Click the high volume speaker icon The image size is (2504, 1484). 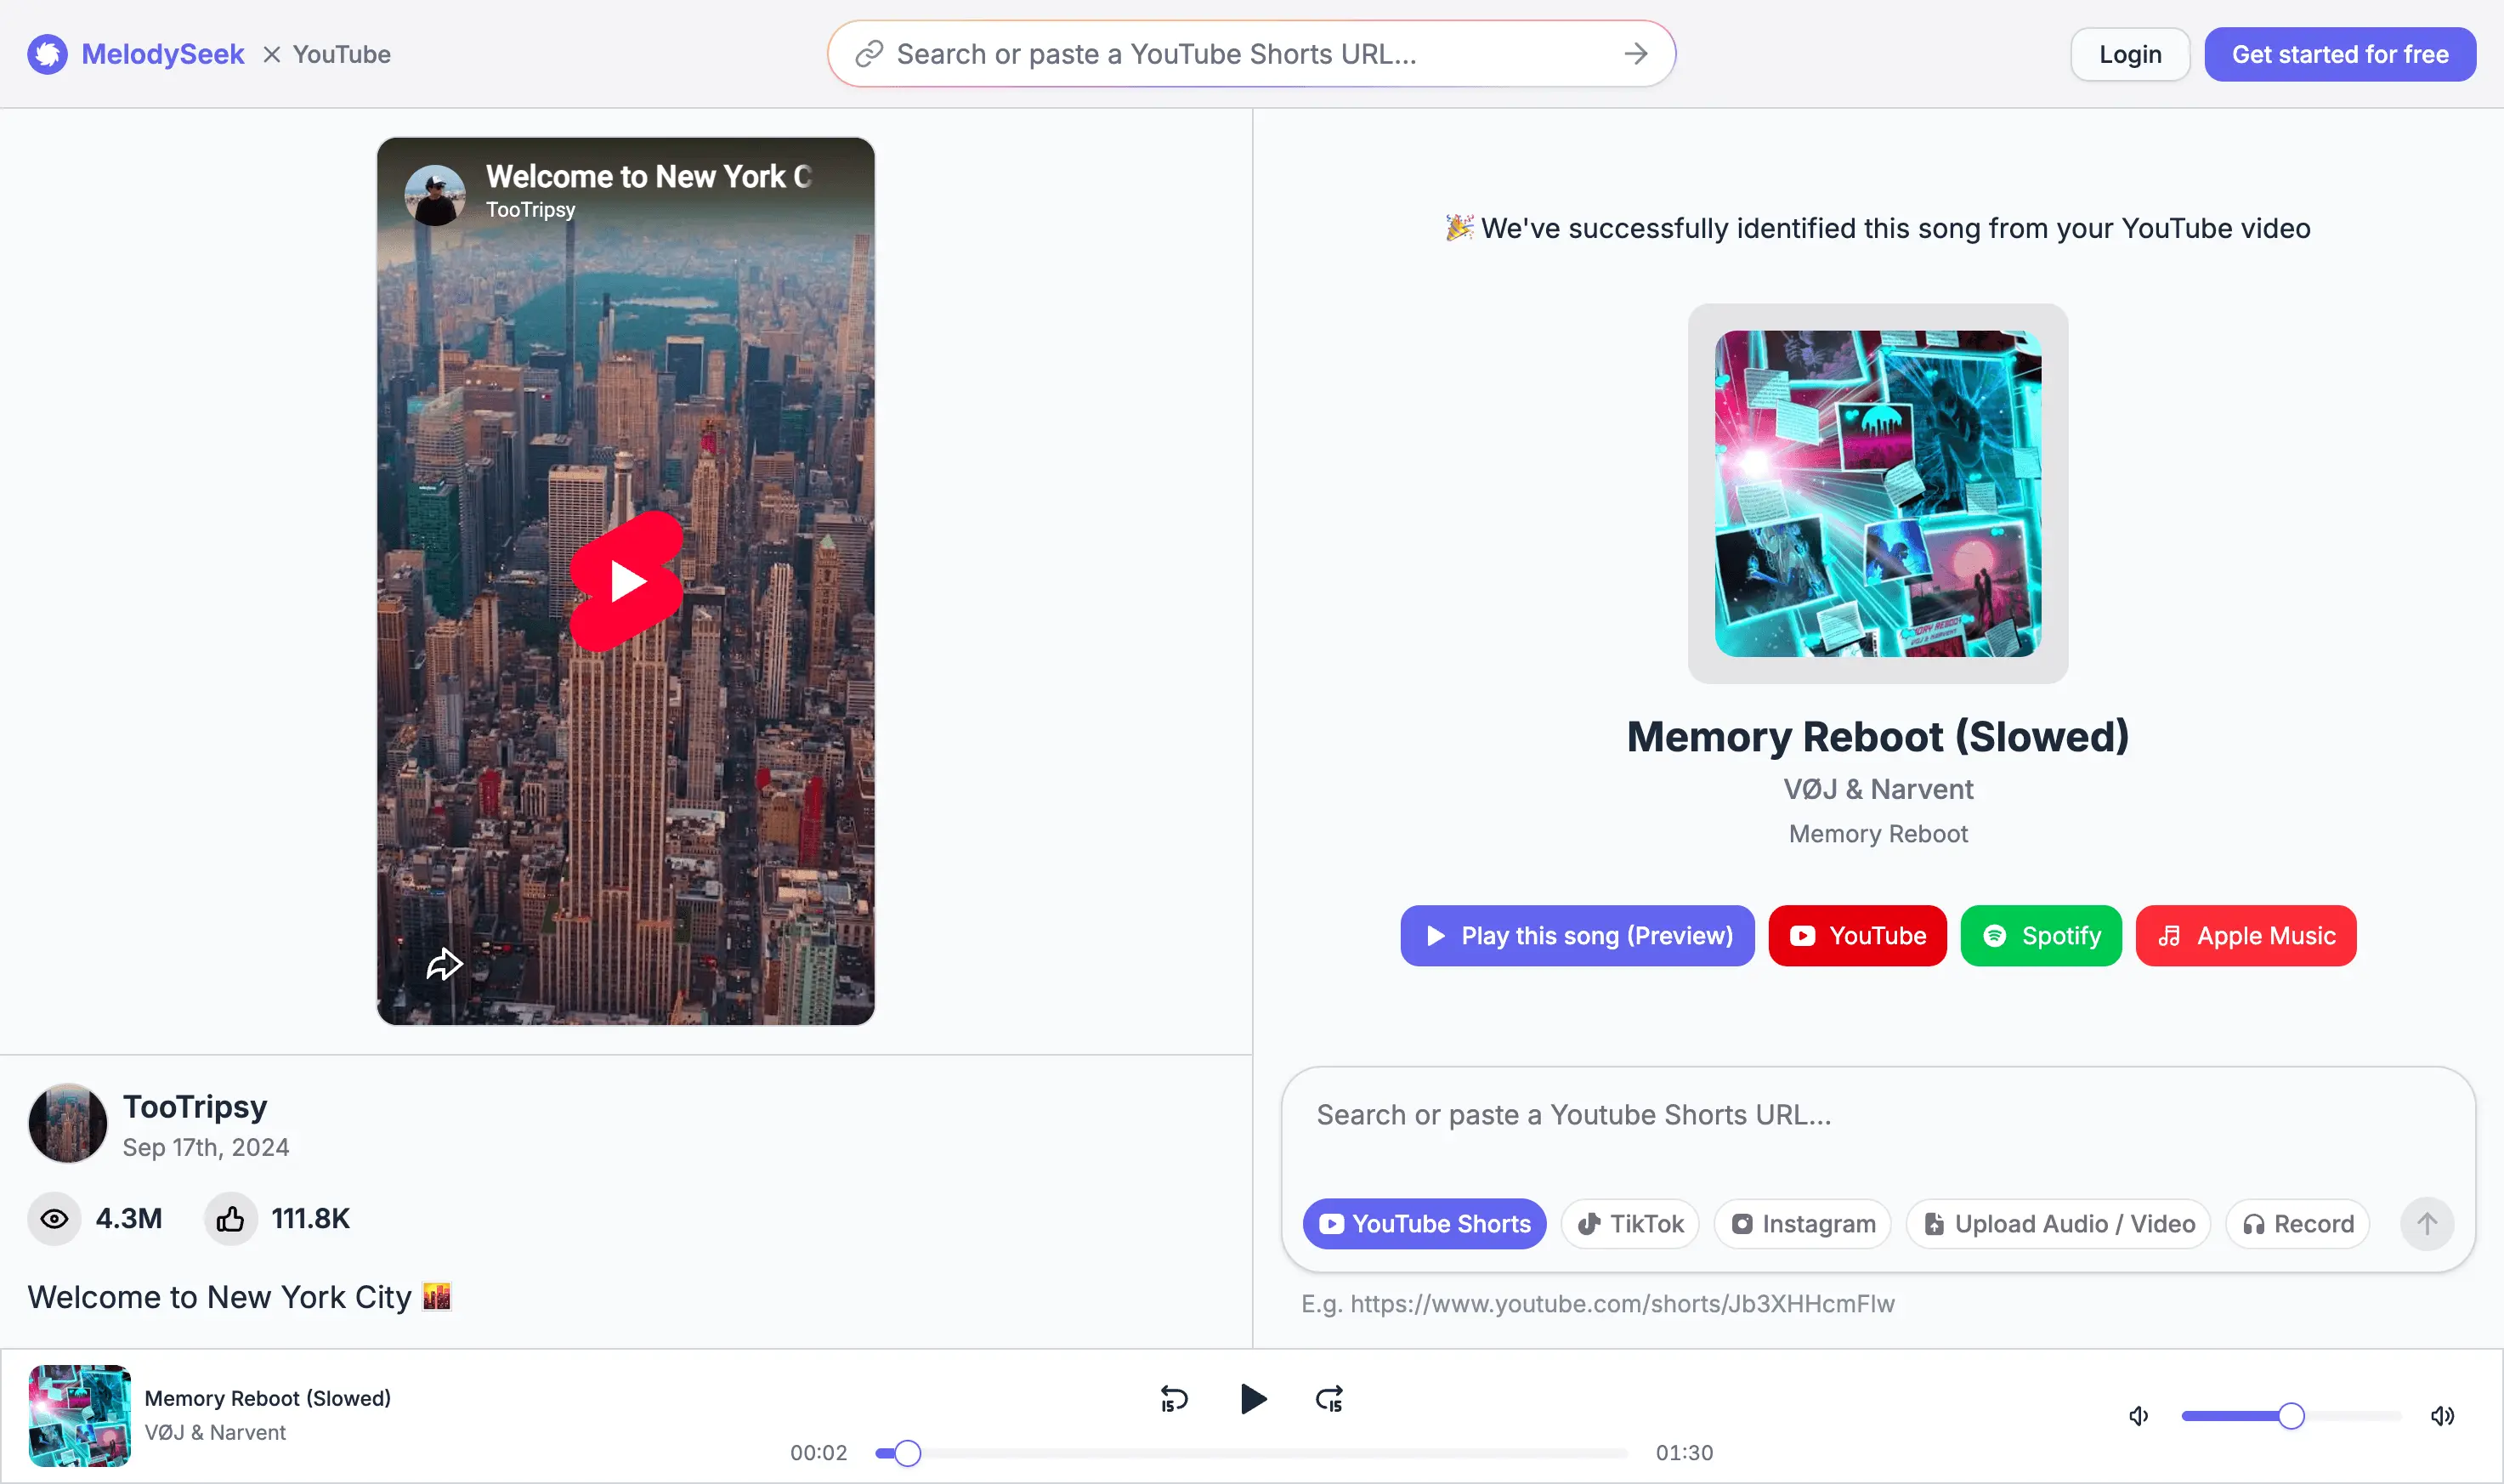coord(2442,1416)
